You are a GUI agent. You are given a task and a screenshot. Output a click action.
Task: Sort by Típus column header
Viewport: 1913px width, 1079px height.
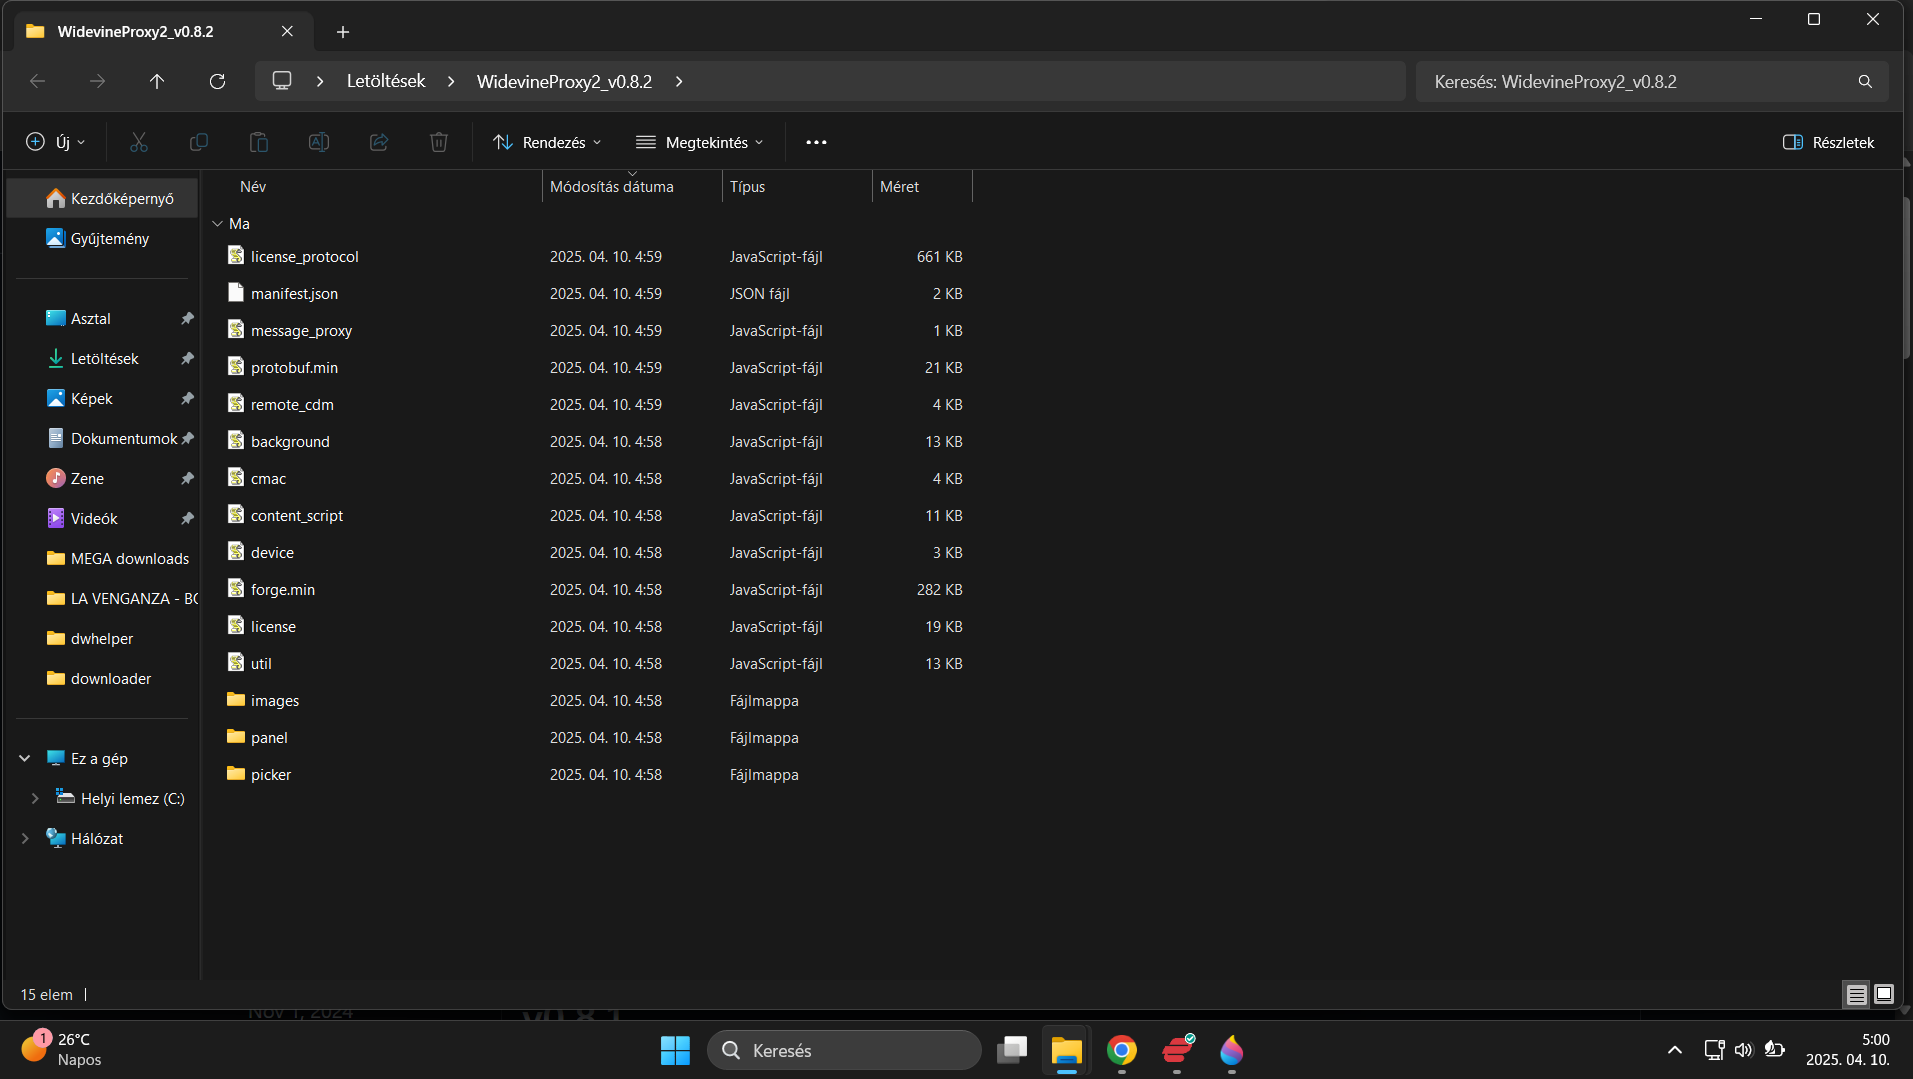(x=747, y=187)
